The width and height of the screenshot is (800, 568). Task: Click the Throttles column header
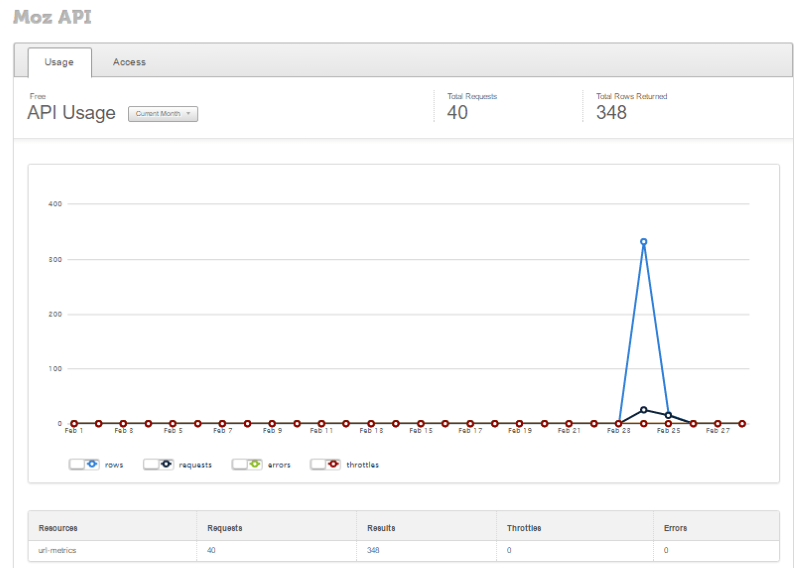point(524,528)
